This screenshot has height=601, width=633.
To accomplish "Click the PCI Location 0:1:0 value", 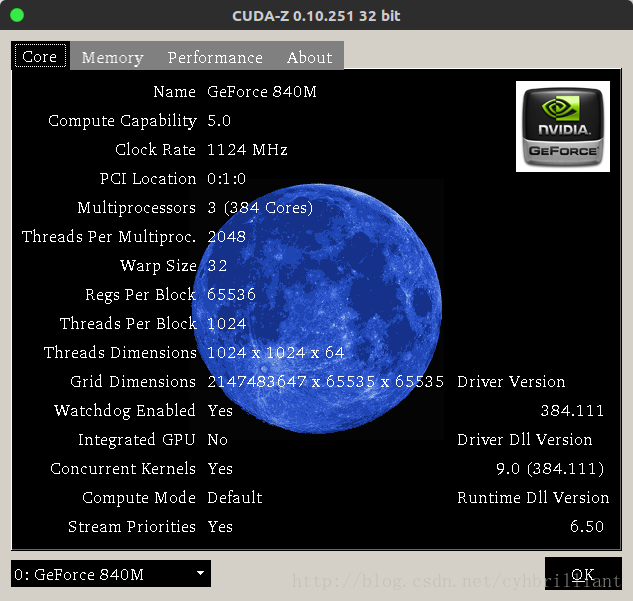I will (226, 179).
